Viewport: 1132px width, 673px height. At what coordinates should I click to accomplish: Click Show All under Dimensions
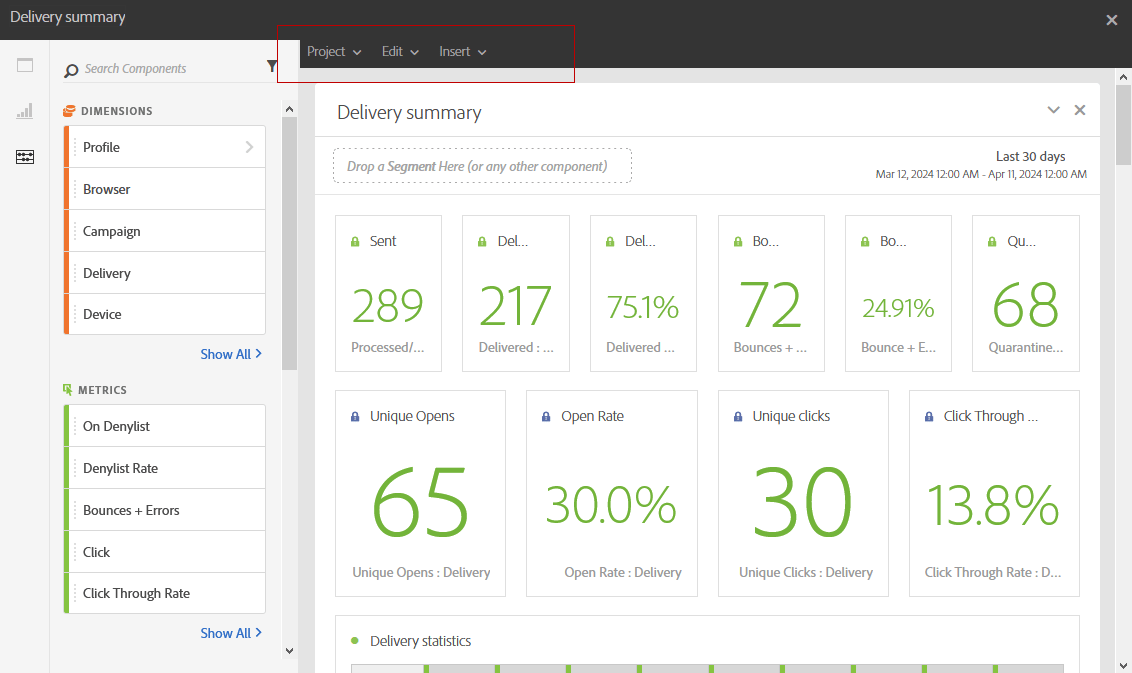click(x=231, y=353)
